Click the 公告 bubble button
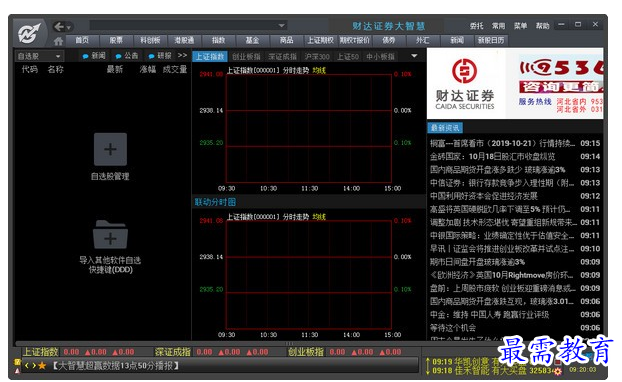Image resolution: width=622 pixels, height=382 pixels. pos(127,56)
